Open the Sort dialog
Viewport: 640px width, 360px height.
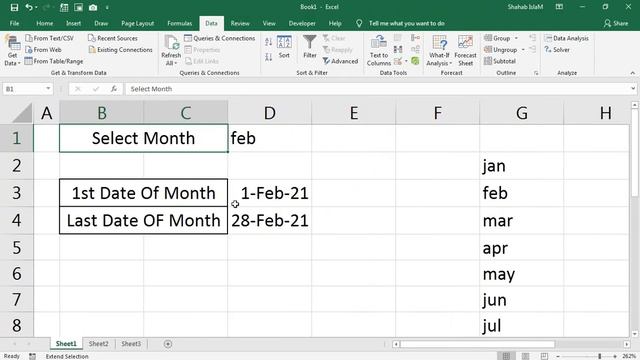coord(284,47)
